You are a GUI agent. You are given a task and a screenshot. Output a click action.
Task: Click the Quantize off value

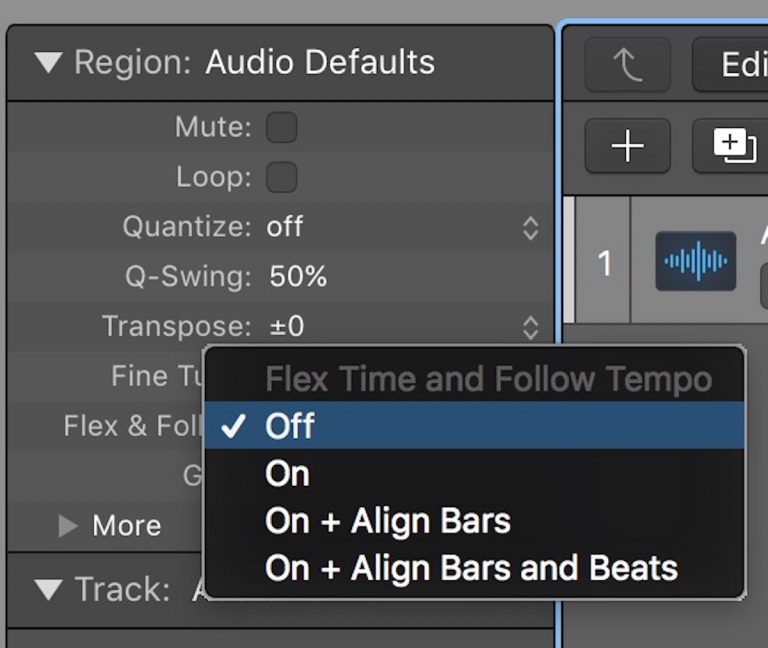coord(285,227)
